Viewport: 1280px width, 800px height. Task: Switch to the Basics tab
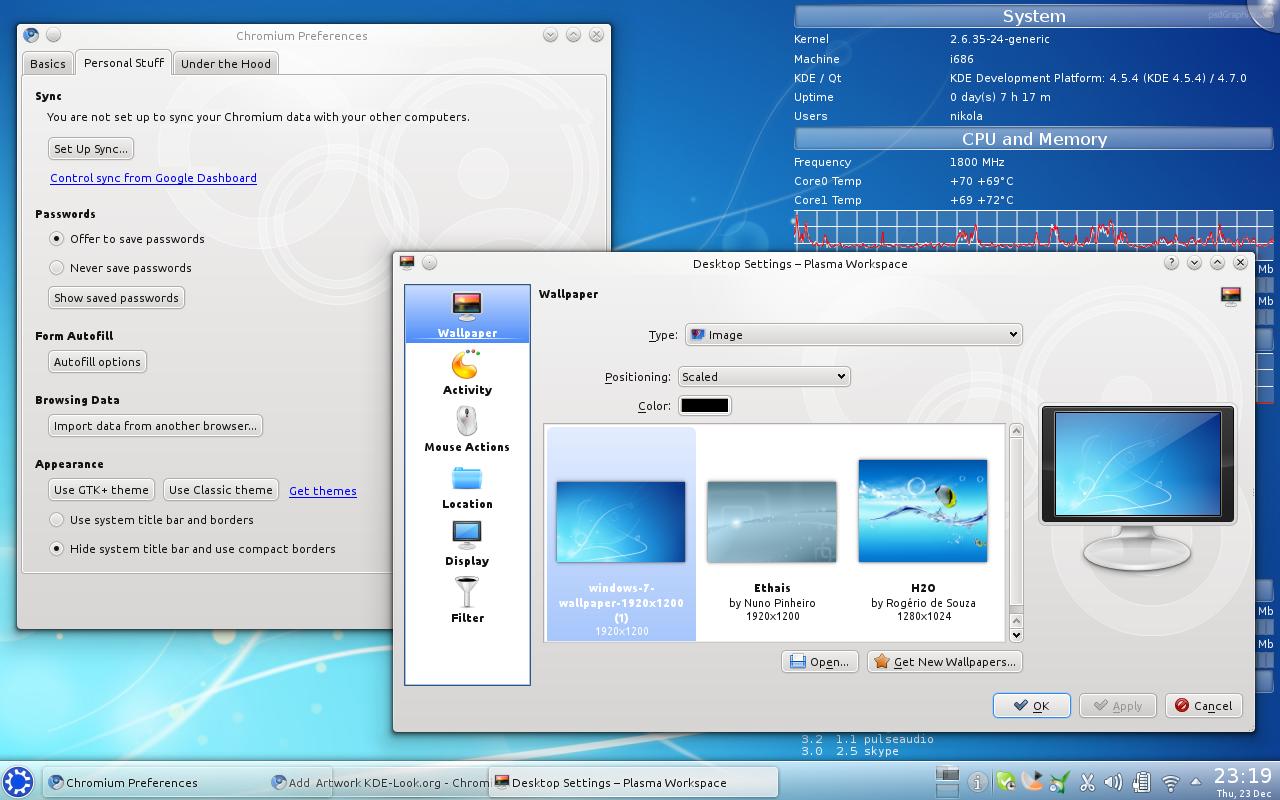pos(48,63)
